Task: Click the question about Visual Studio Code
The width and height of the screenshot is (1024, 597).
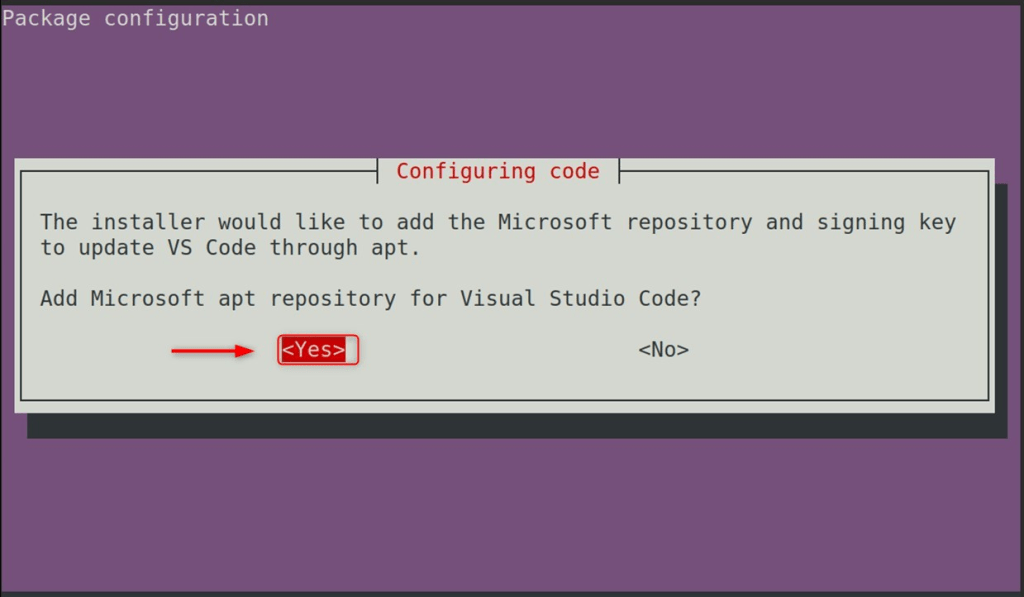Action: pyautogui.click(x=370, y=298)
